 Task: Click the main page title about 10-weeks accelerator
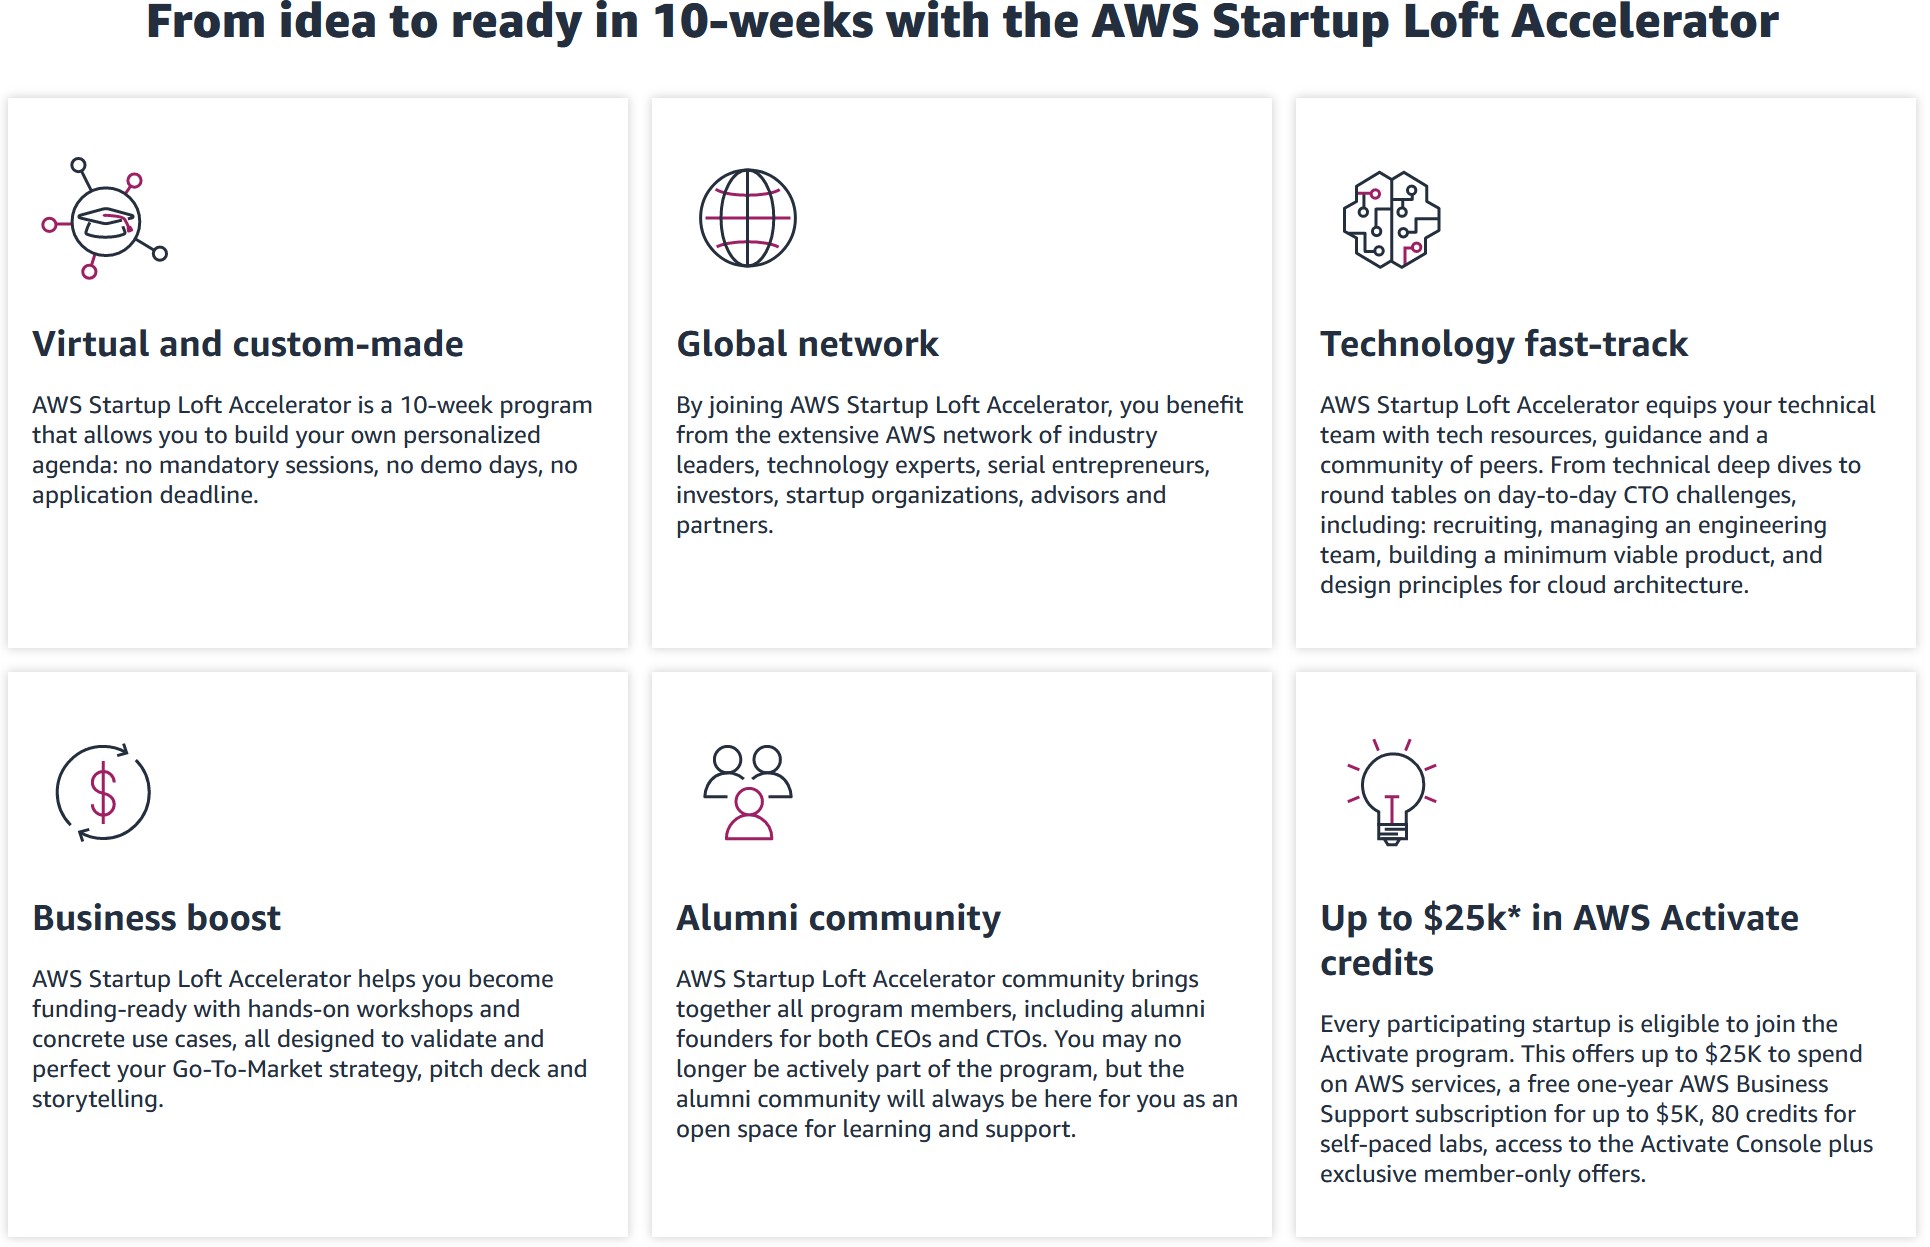(x=962, y=21)
